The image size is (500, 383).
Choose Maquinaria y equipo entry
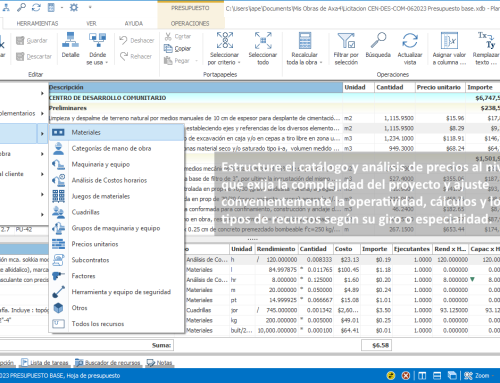(117, 164)
